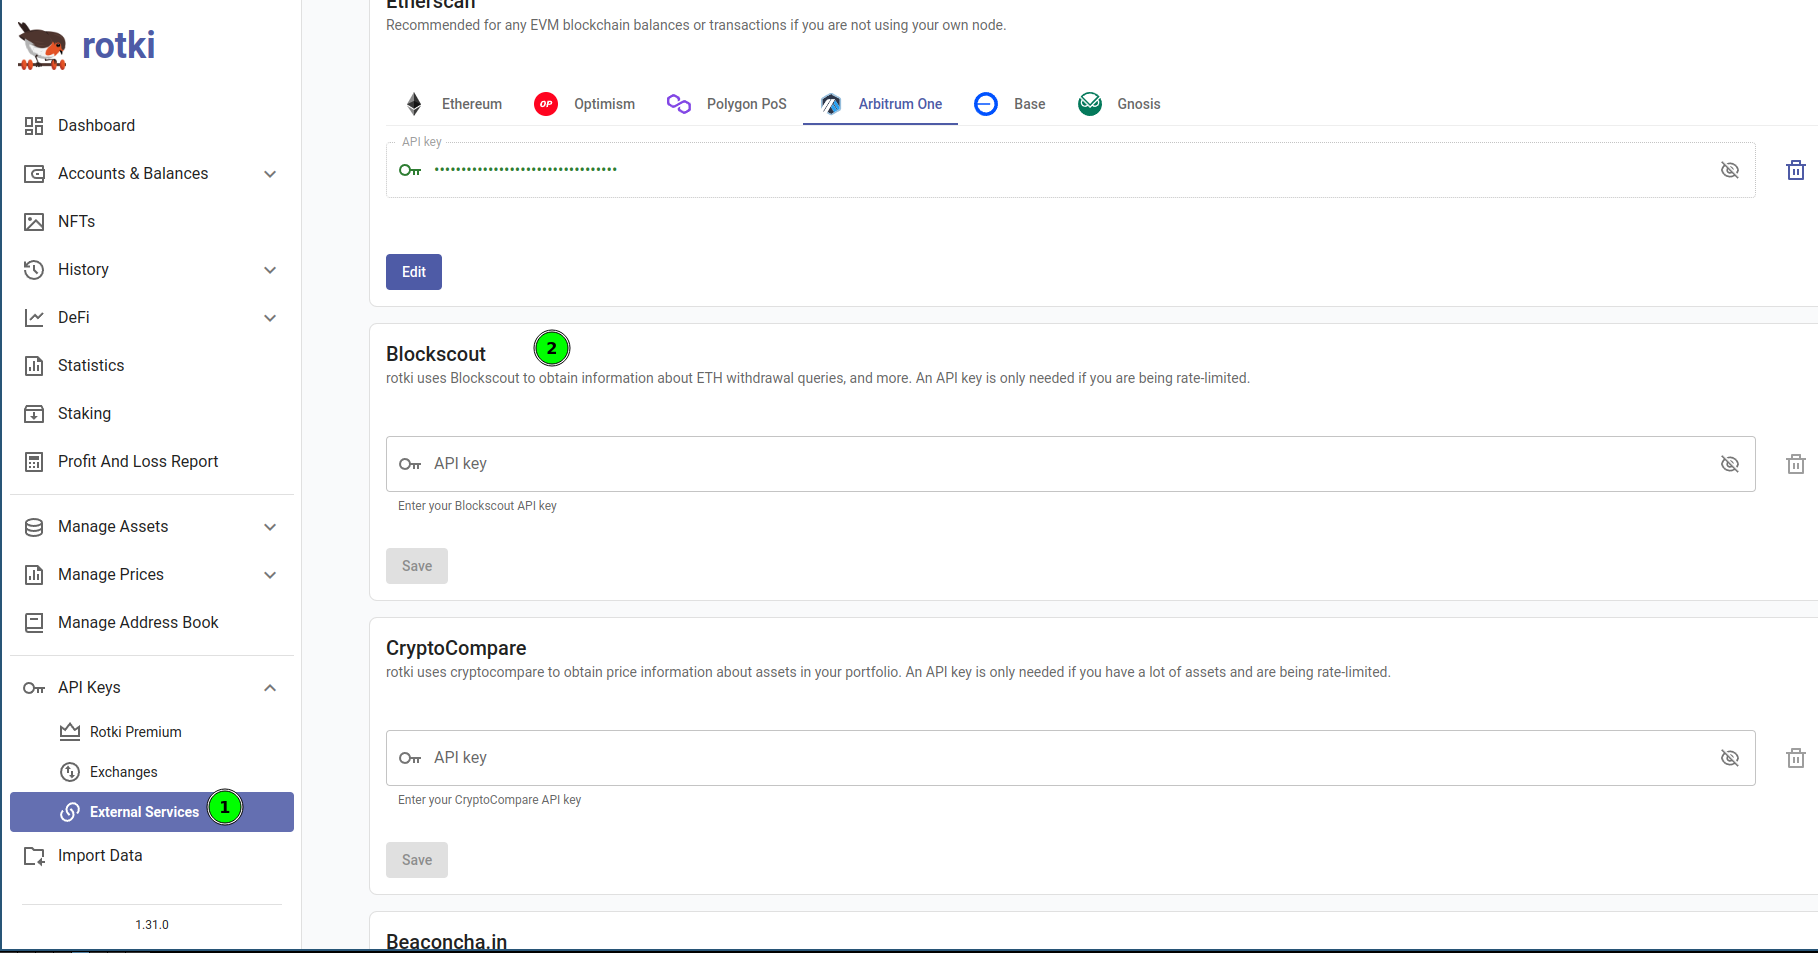The width and height of the screenshot is (1818, 953).
Task: Expand the History submenu chevron
Action: point(270,270)
